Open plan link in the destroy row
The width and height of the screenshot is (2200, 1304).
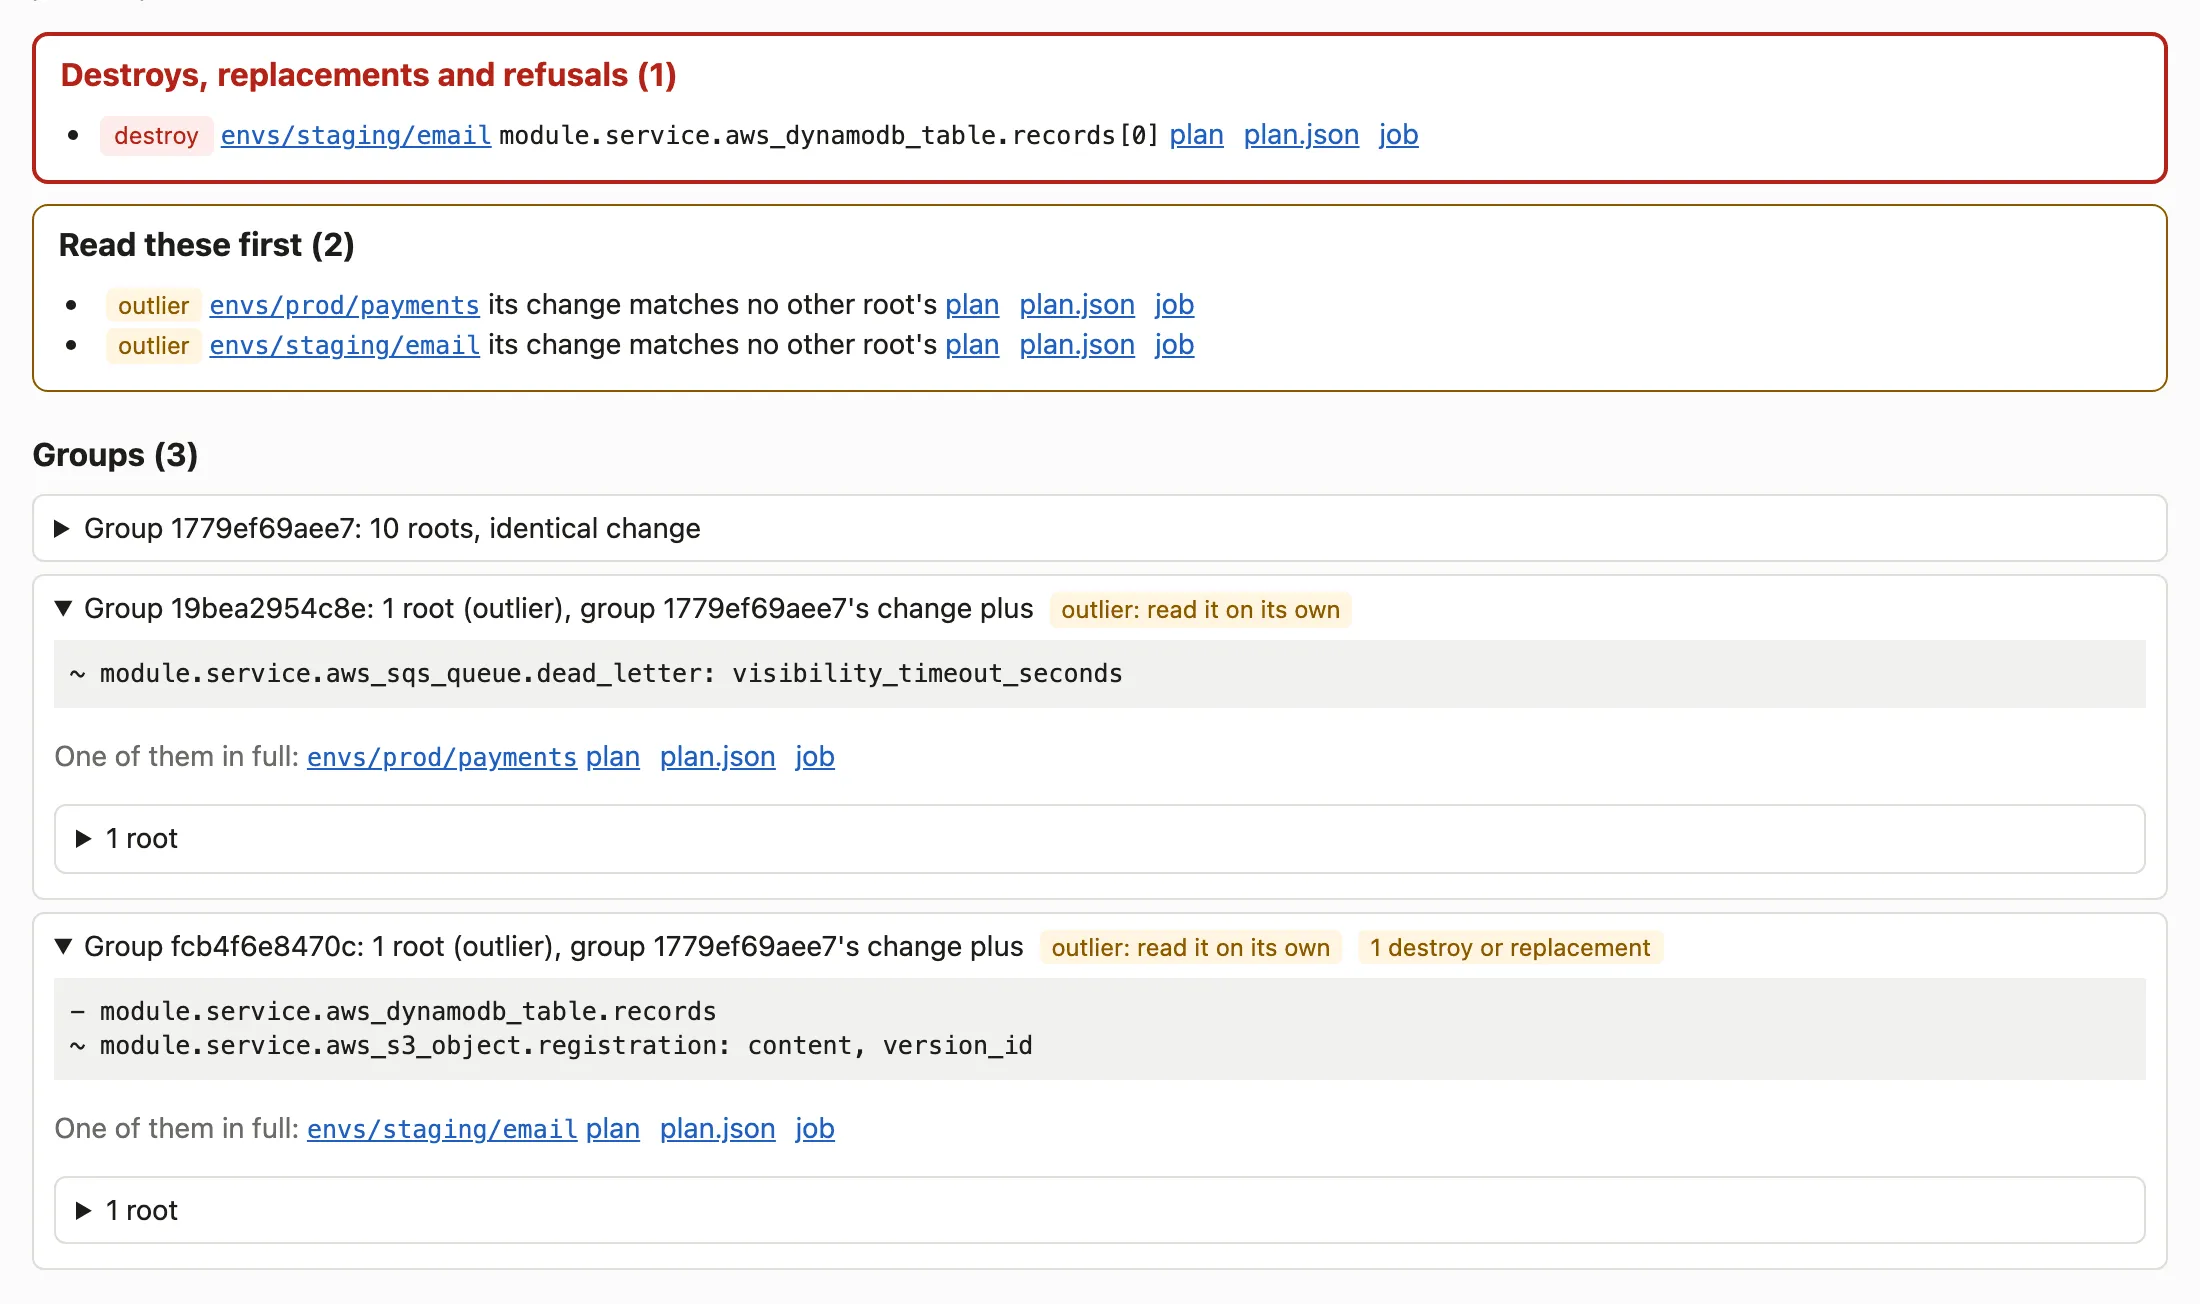[1196, 135]
